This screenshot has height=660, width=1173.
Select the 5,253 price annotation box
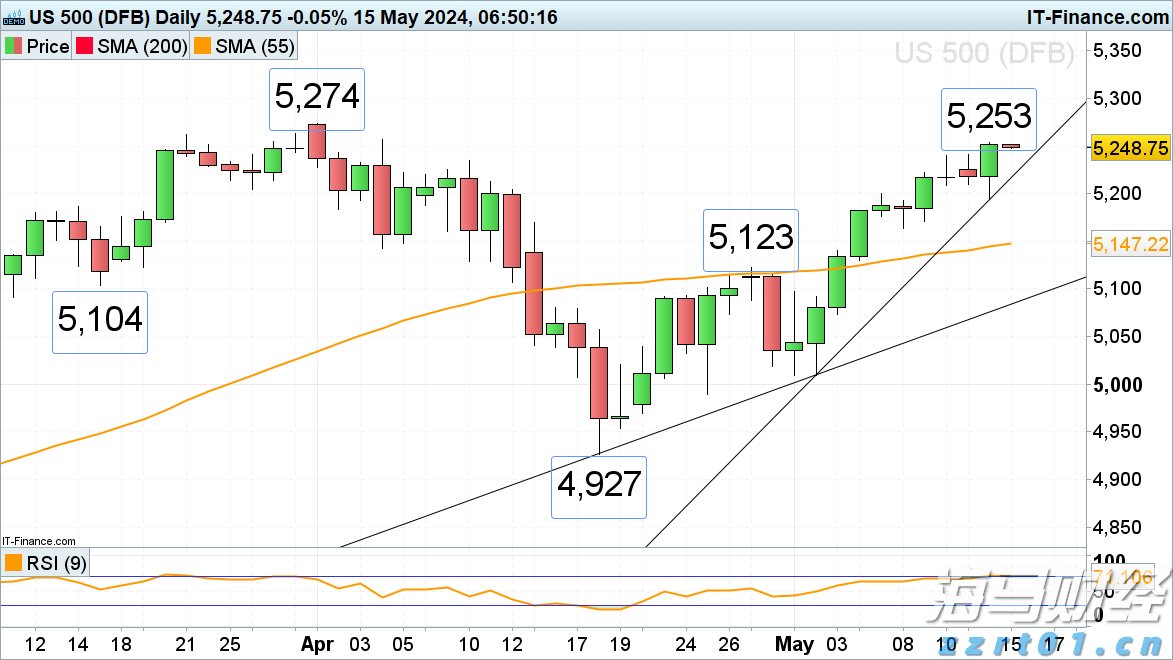coord(988,118)
